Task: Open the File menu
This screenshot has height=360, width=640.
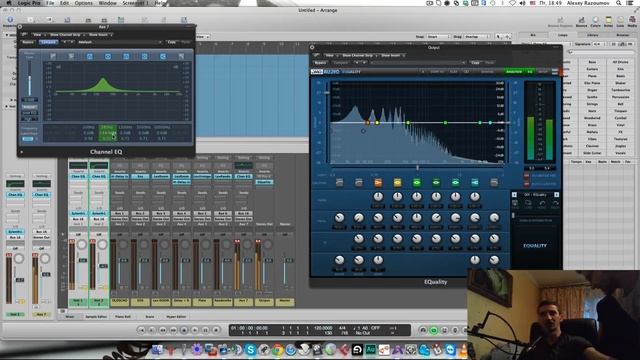Action: 50,3
